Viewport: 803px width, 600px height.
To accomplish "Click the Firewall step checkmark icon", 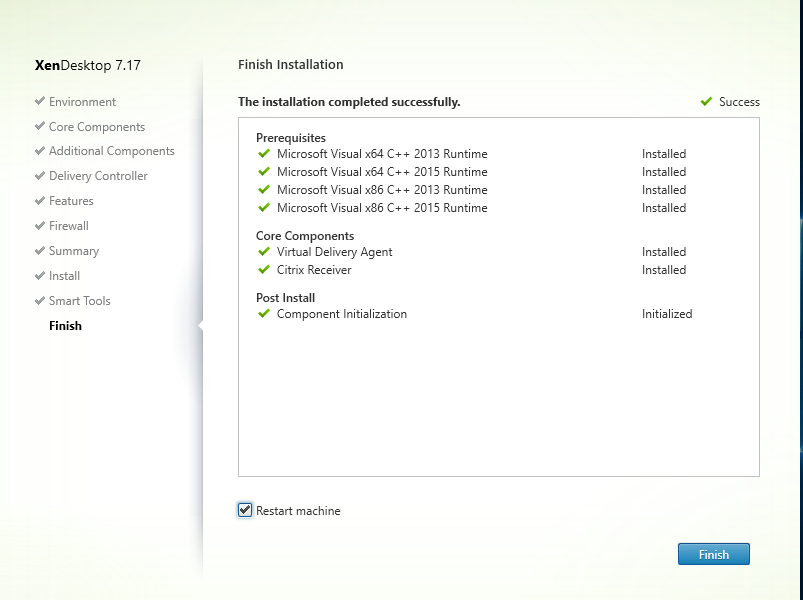I will pyautogui.click(x=40, y=226).
